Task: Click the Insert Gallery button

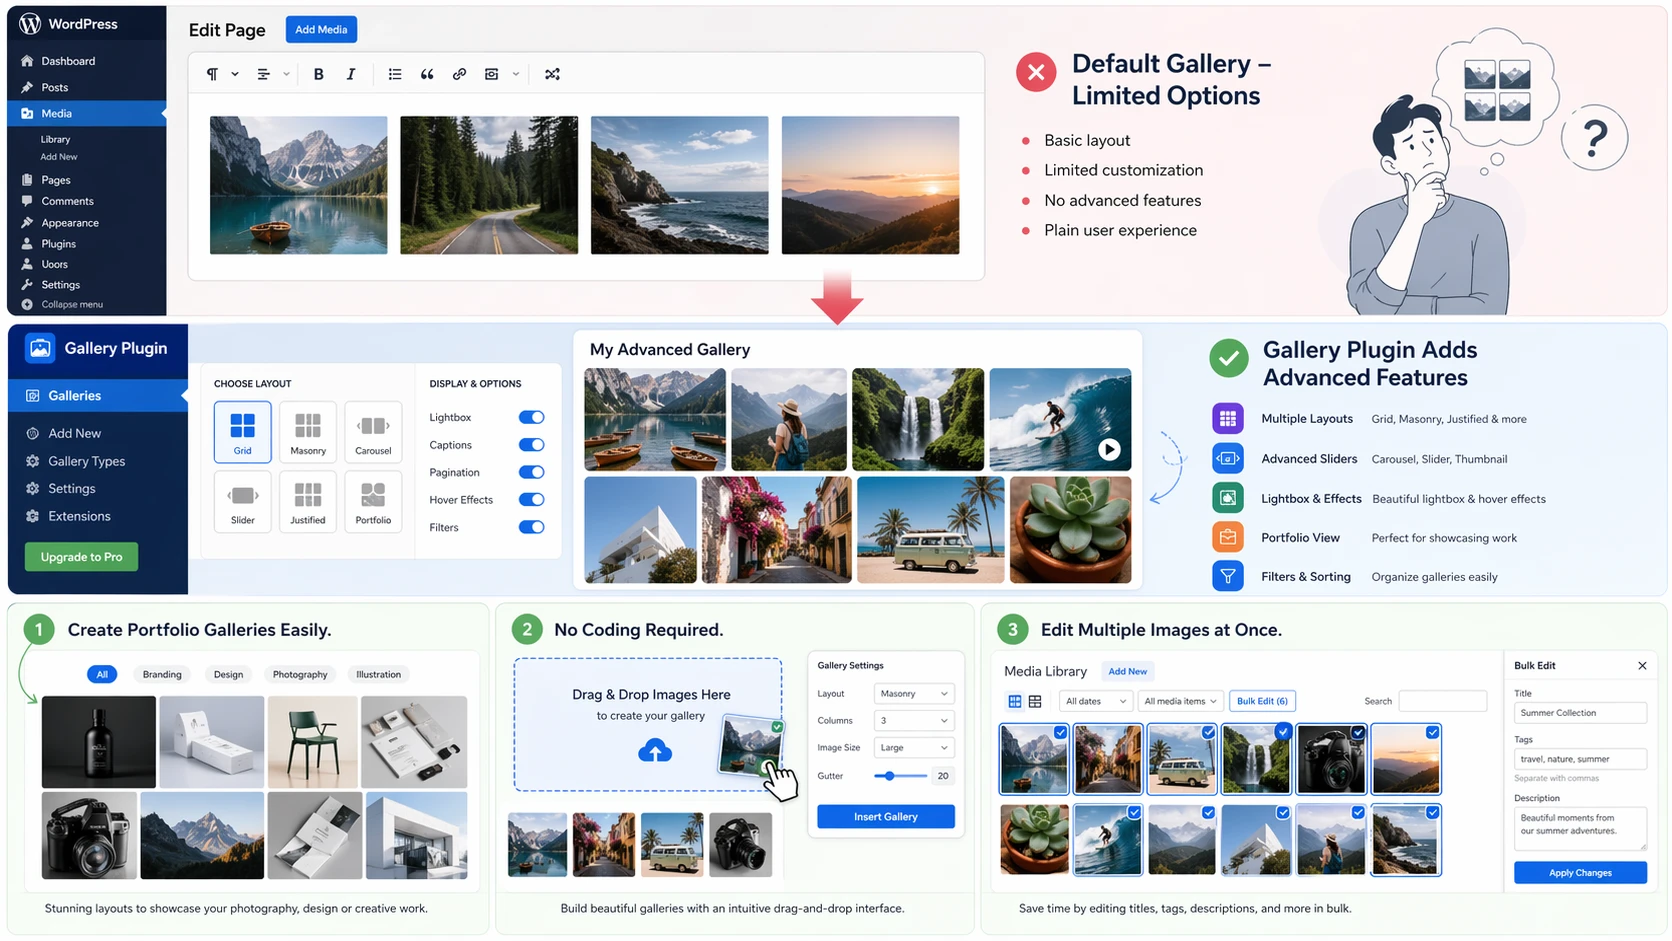Action: tap(886, 817)
